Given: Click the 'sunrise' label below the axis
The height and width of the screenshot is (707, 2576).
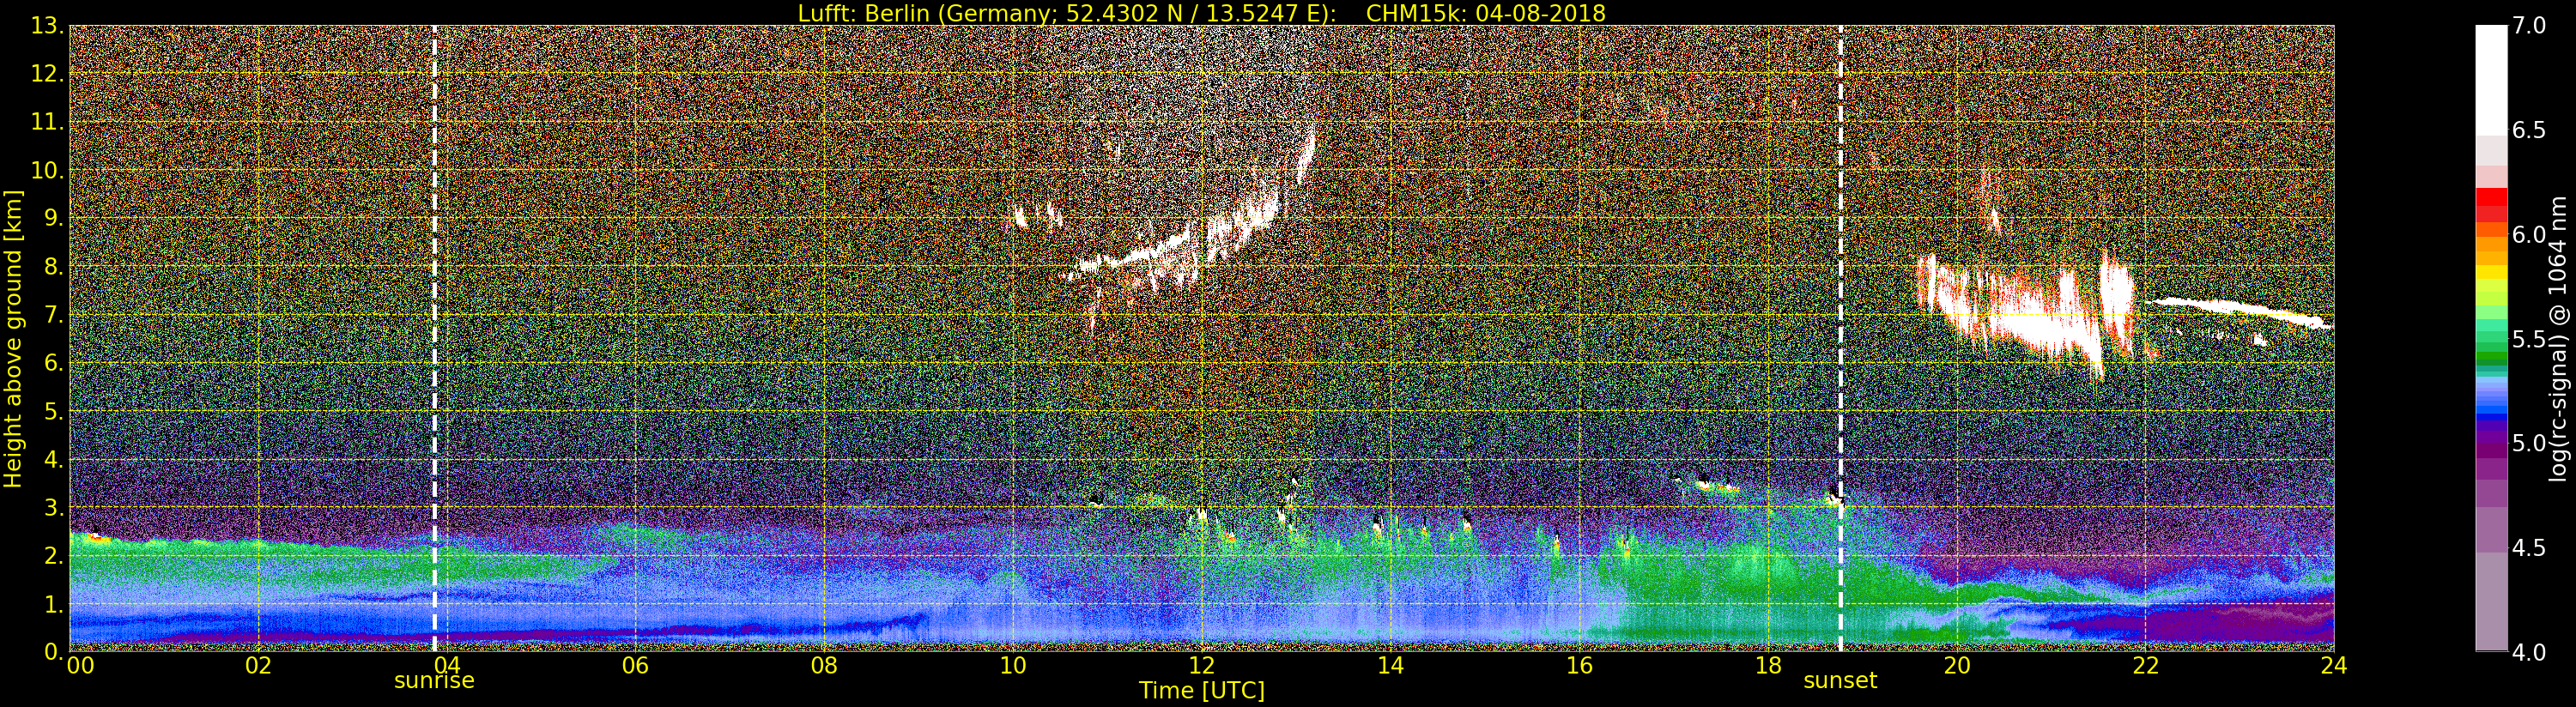Looking at the screenshot, I should point(434,681).
